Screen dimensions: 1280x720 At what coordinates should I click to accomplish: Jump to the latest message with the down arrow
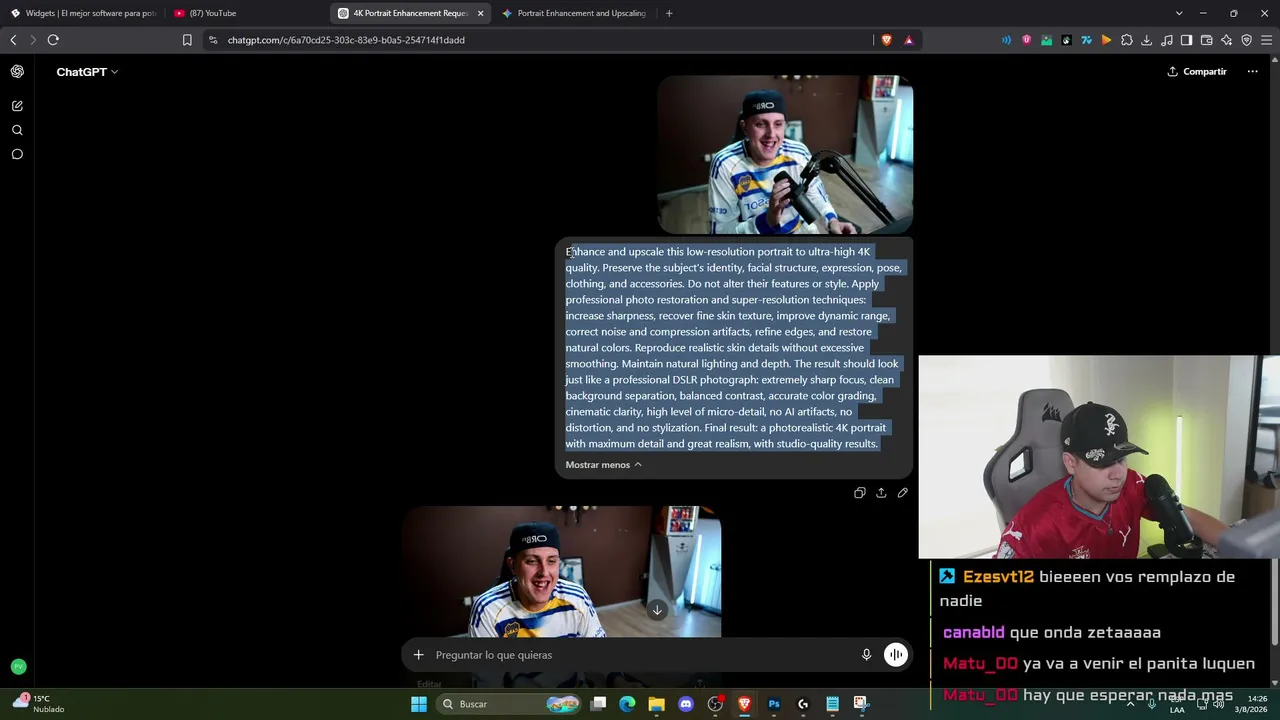point(657,610)
